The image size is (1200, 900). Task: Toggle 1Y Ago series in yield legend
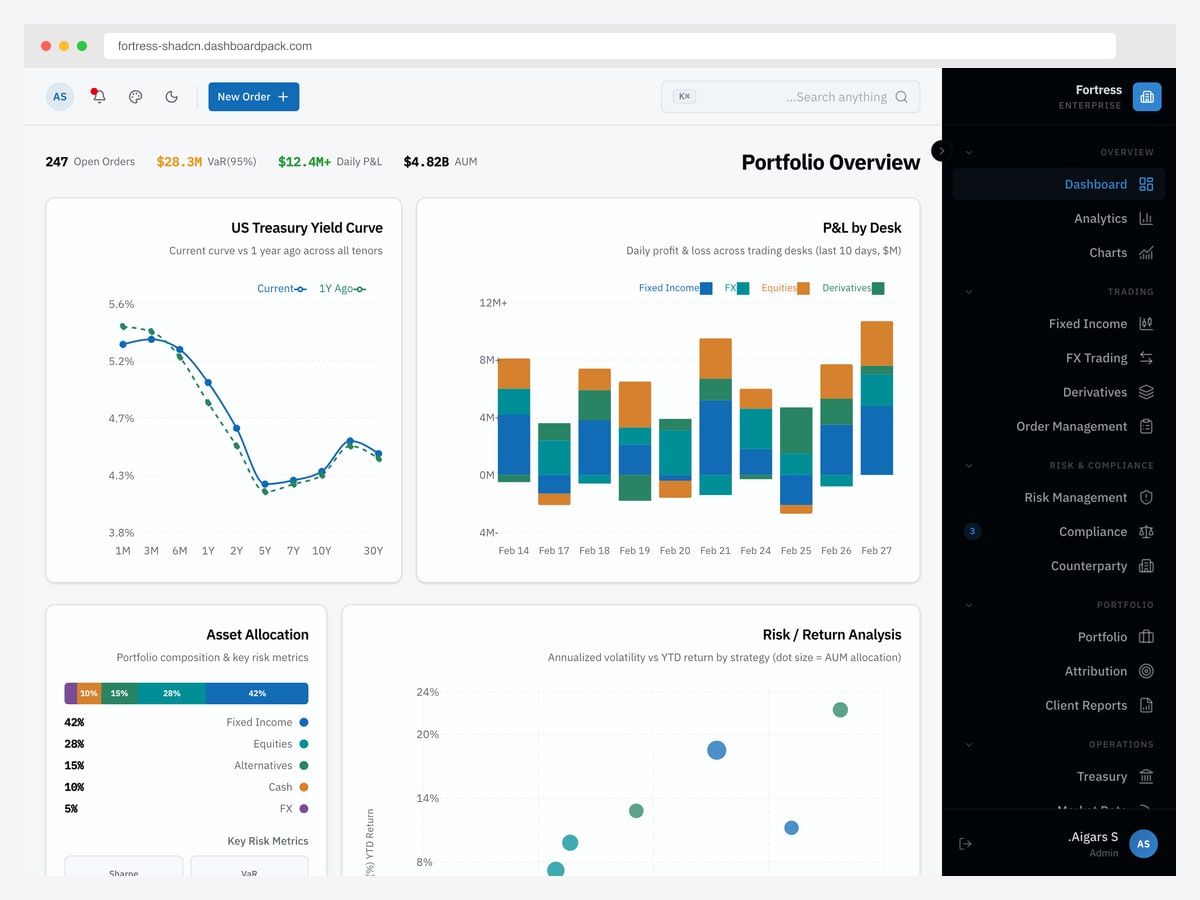click(x=342, y=289)
